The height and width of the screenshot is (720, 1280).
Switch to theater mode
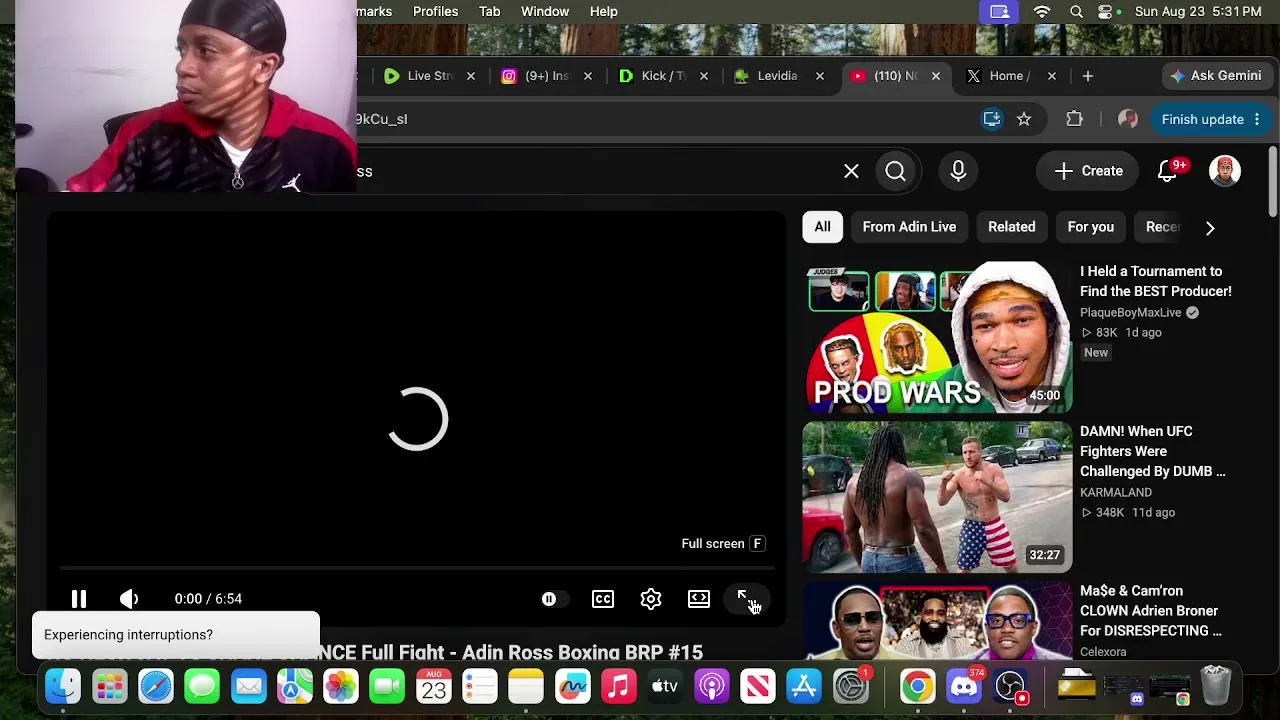[699, 599]
